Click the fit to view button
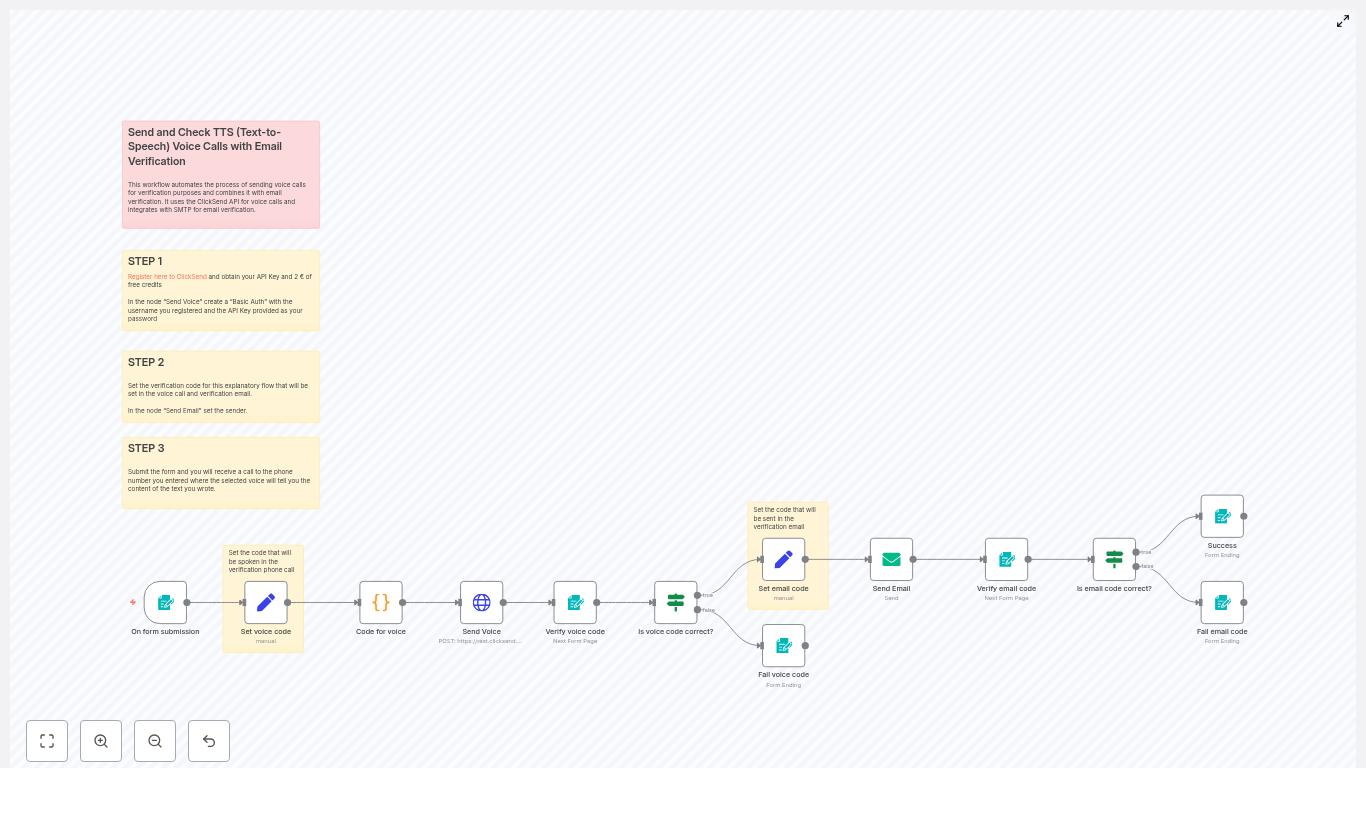The width and height of the screenshot is (1366, 814). [47, 741]
